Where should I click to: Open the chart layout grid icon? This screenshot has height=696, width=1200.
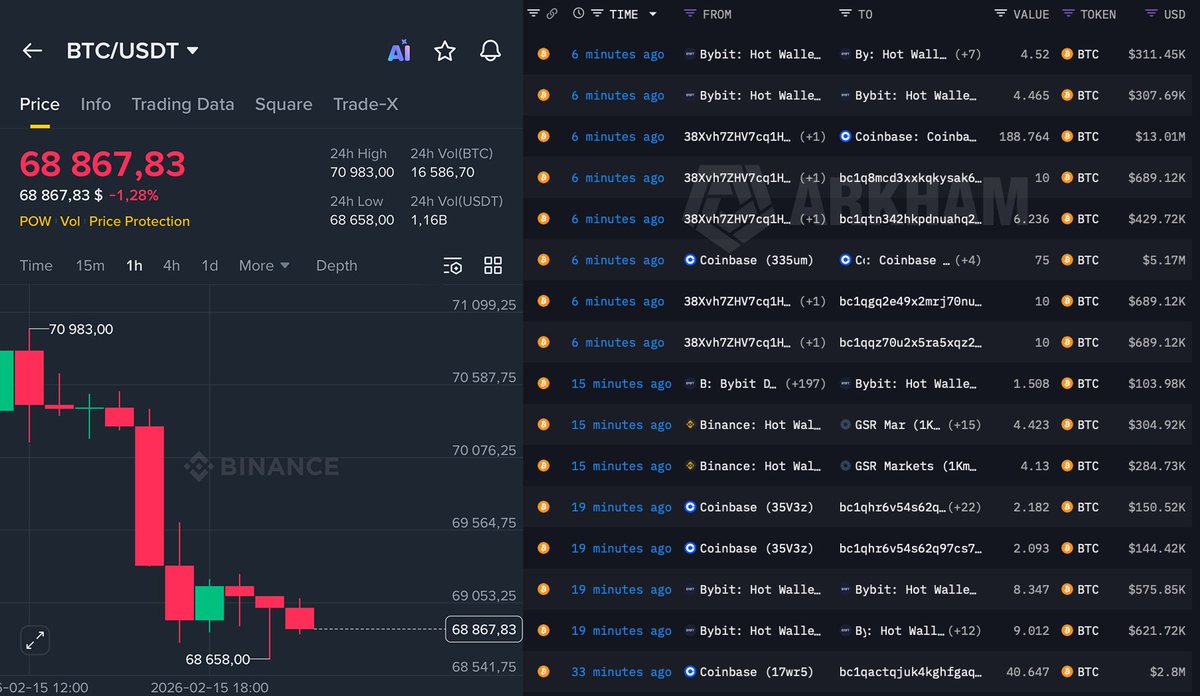tap(493, 265)
